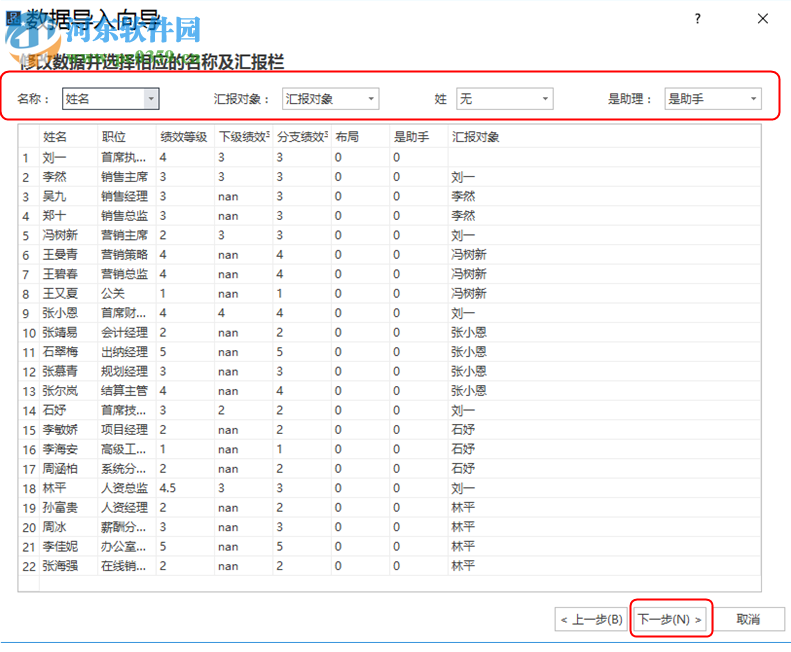Select the 下级绩效 column header
The height and width of the screenshot is (652, 791).
(x=244, y=137)
